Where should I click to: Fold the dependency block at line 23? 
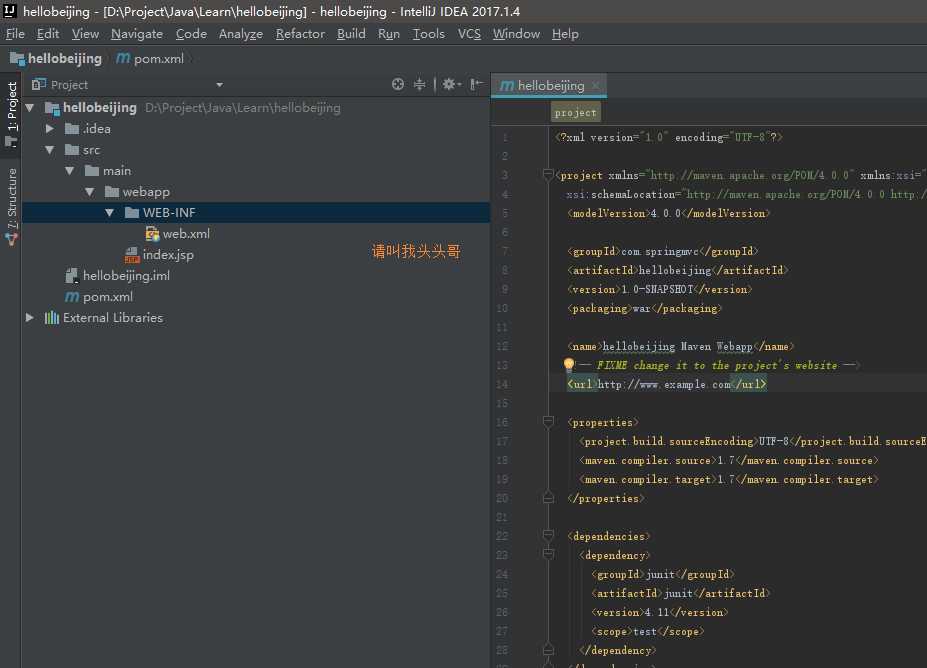pos(548,554)
